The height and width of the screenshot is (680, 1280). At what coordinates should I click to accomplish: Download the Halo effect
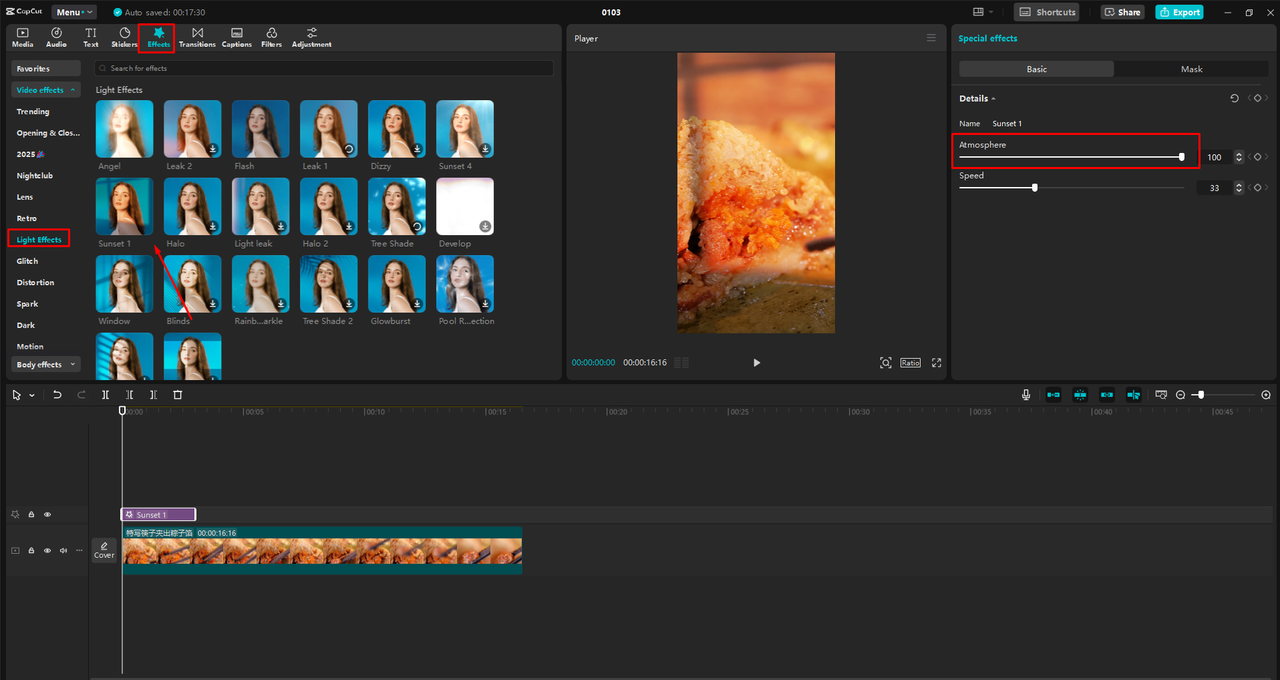(213, 227)
